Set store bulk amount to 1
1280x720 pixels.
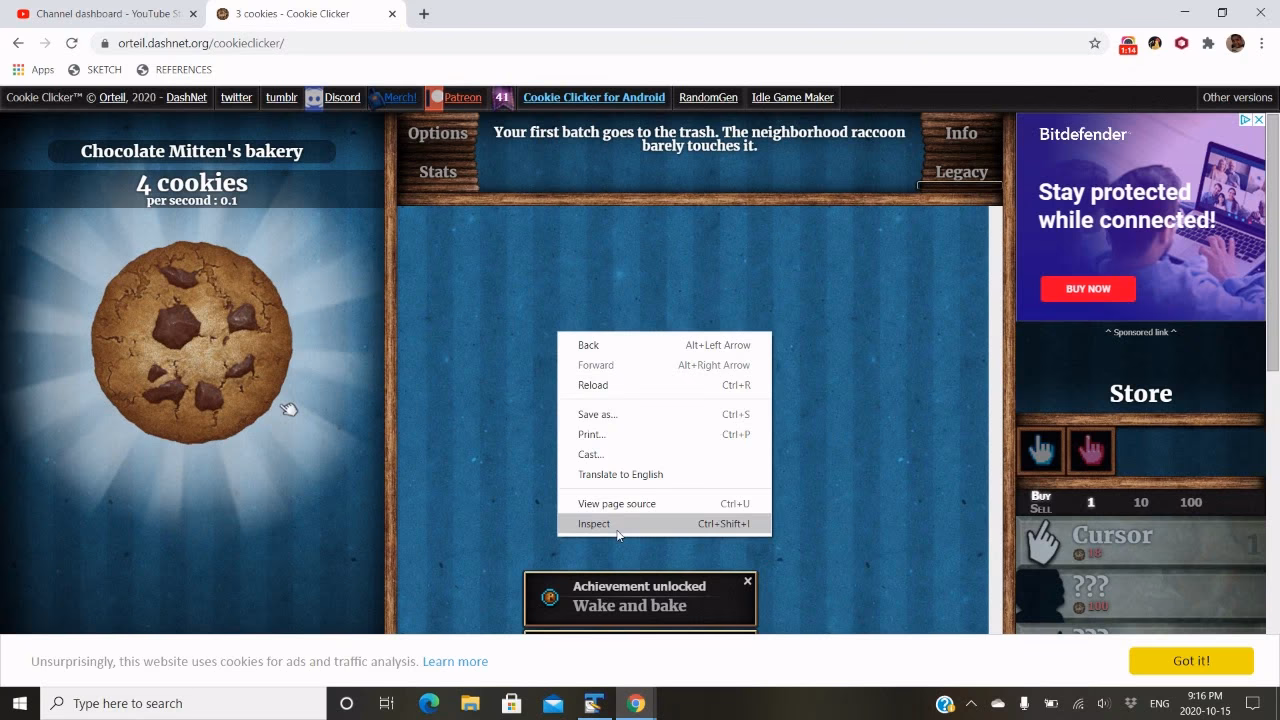click(x=1091, y=502)
